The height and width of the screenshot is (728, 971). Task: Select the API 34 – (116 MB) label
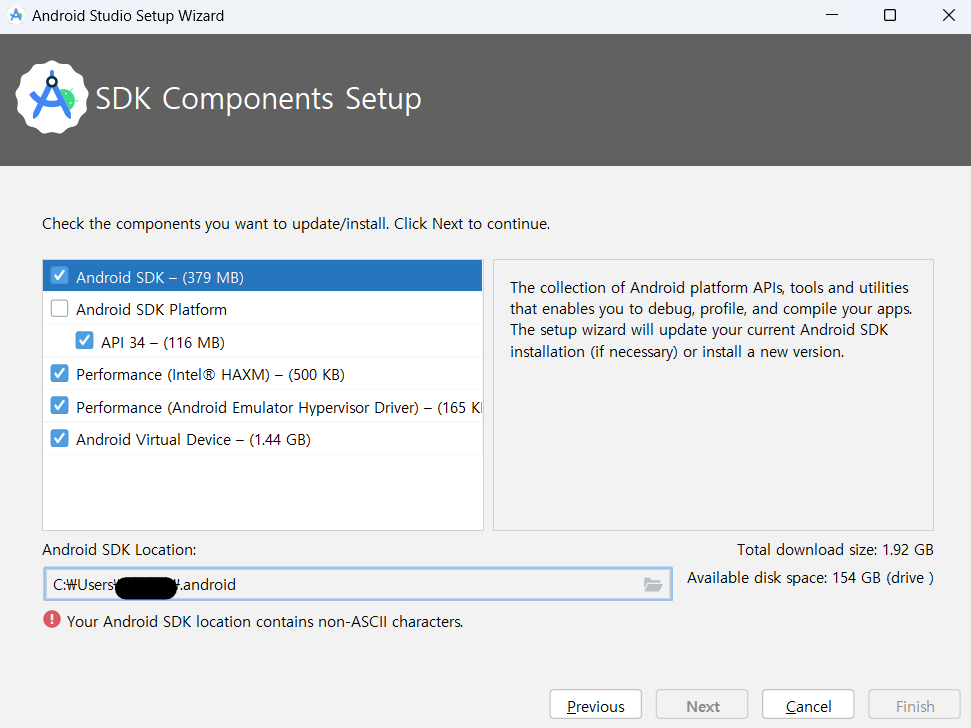tap(163, 342)
